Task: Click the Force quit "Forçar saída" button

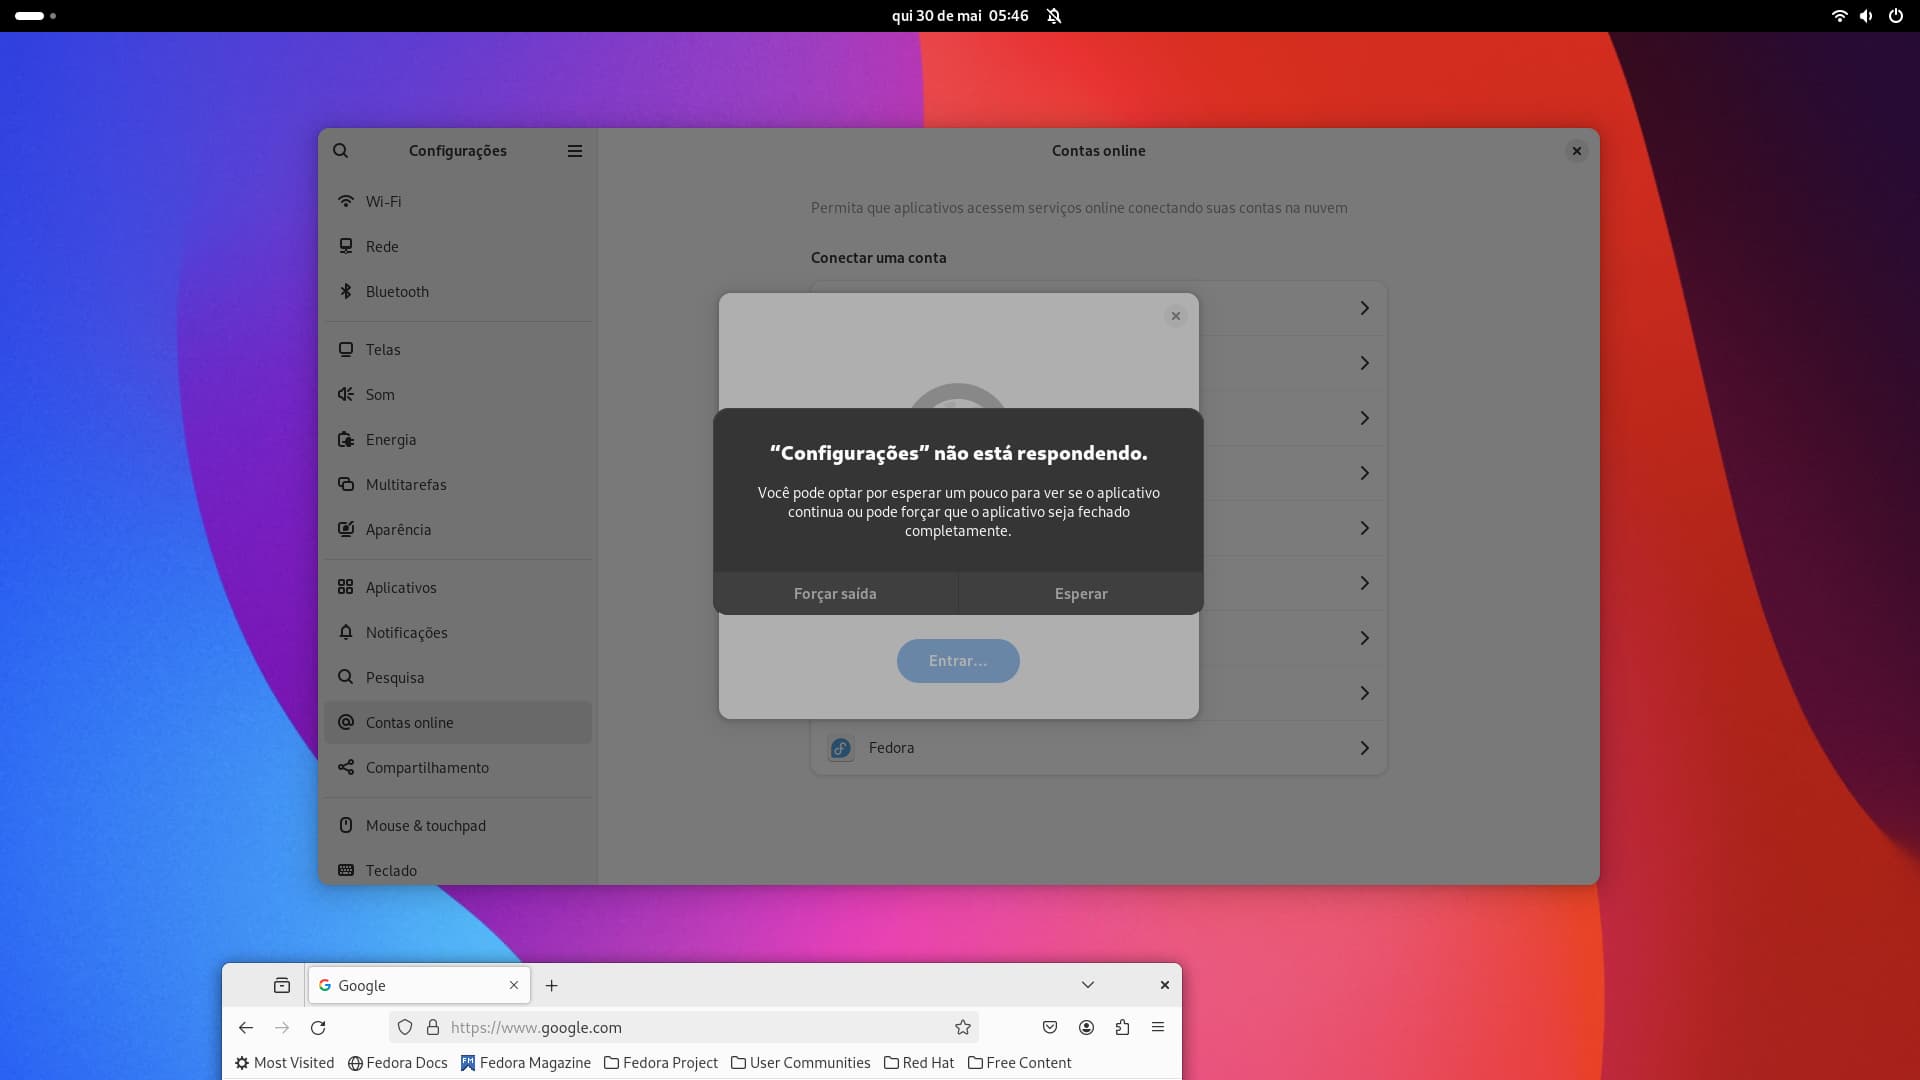Action: (x=835, y=594)
